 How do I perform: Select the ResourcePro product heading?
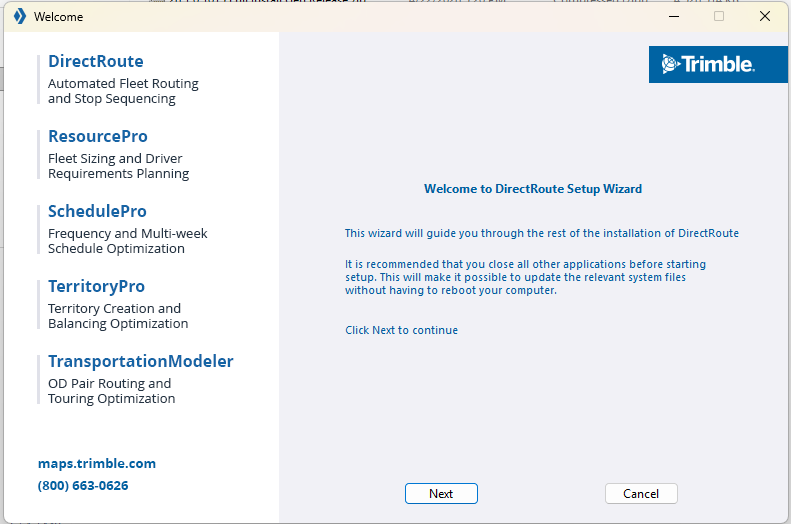pos(98,136)
